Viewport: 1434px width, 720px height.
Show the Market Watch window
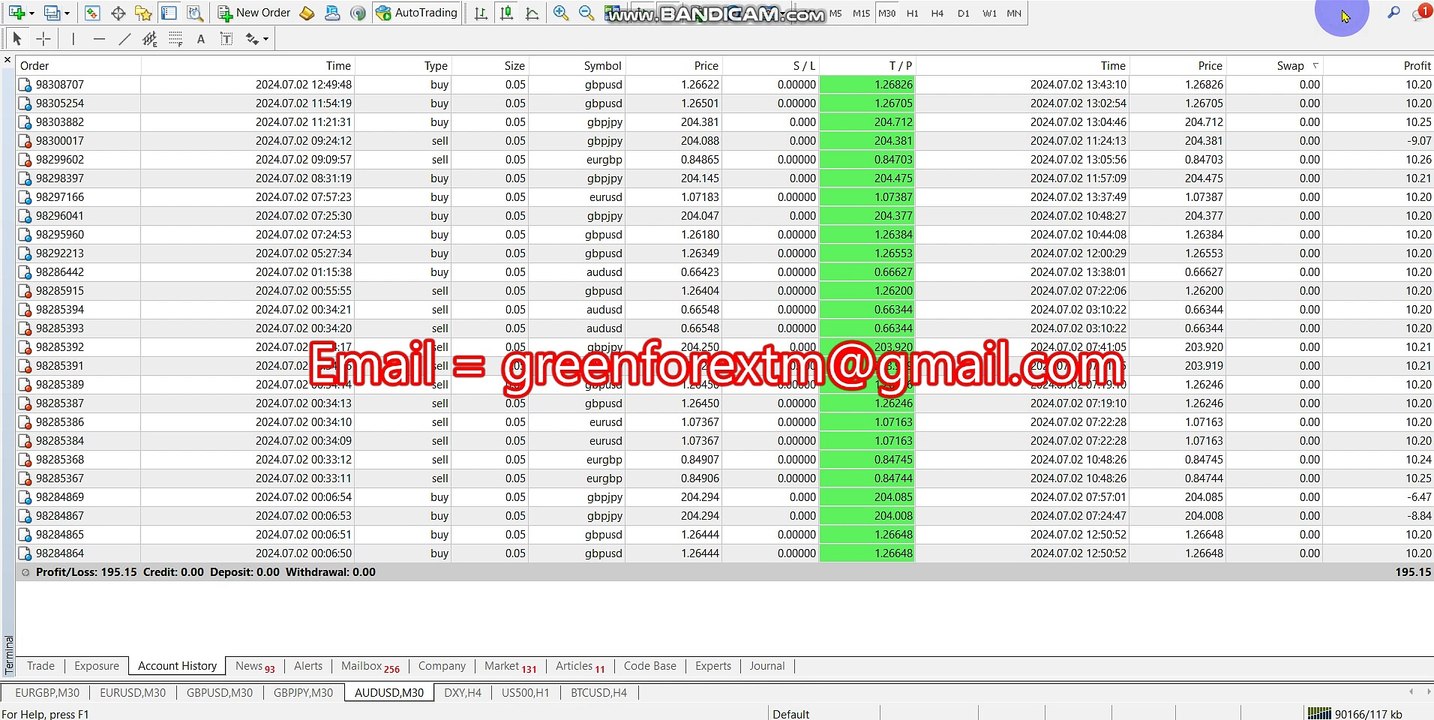[x=92, y=13]
